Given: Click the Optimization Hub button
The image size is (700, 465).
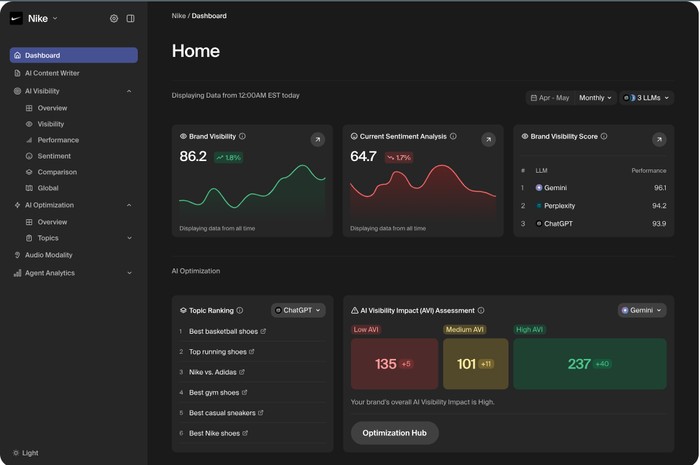Looking at the screenshot, I should pos(394,433).
